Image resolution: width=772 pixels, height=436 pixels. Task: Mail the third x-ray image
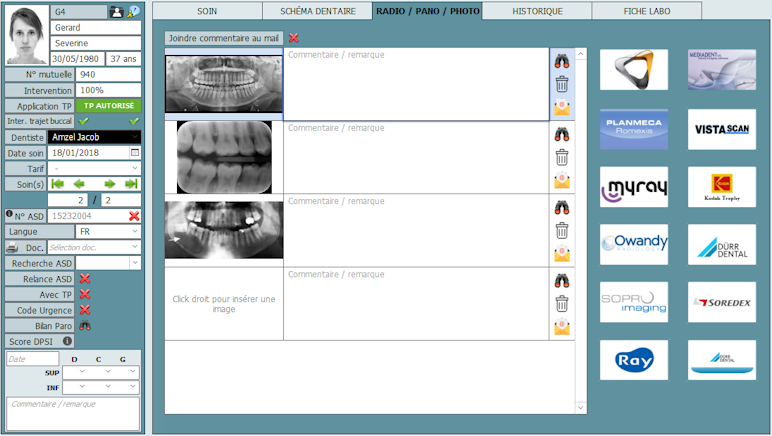[562, 253]
